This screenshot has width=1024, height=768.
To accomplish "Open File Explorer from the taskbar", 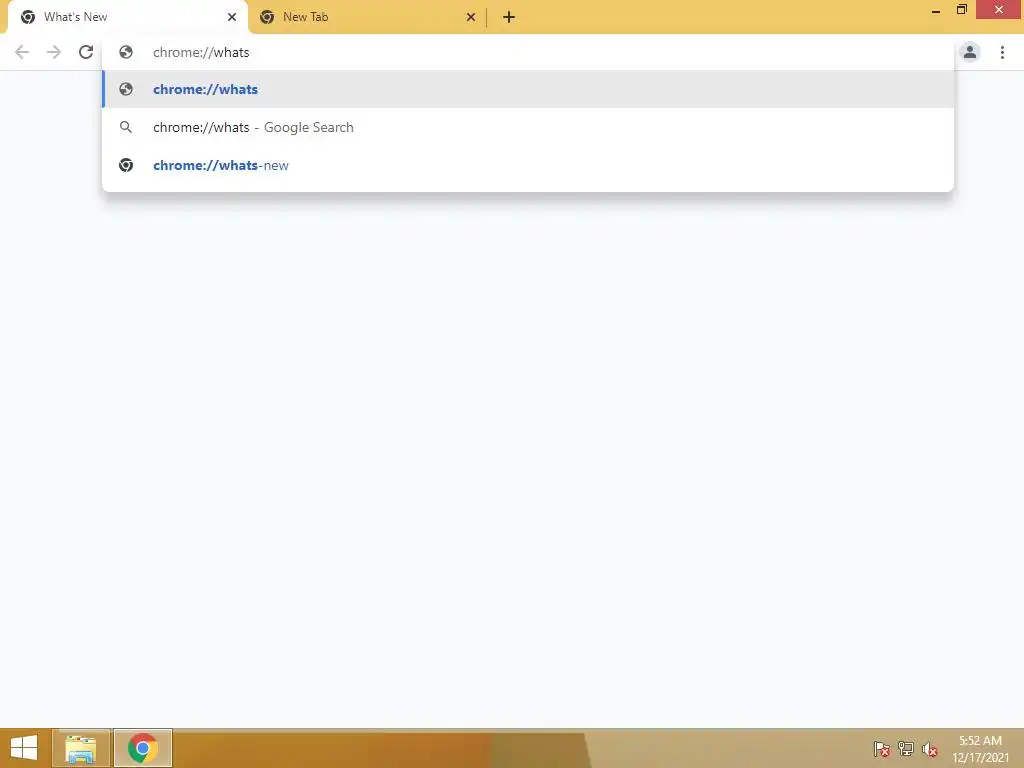I will [81, 748].
